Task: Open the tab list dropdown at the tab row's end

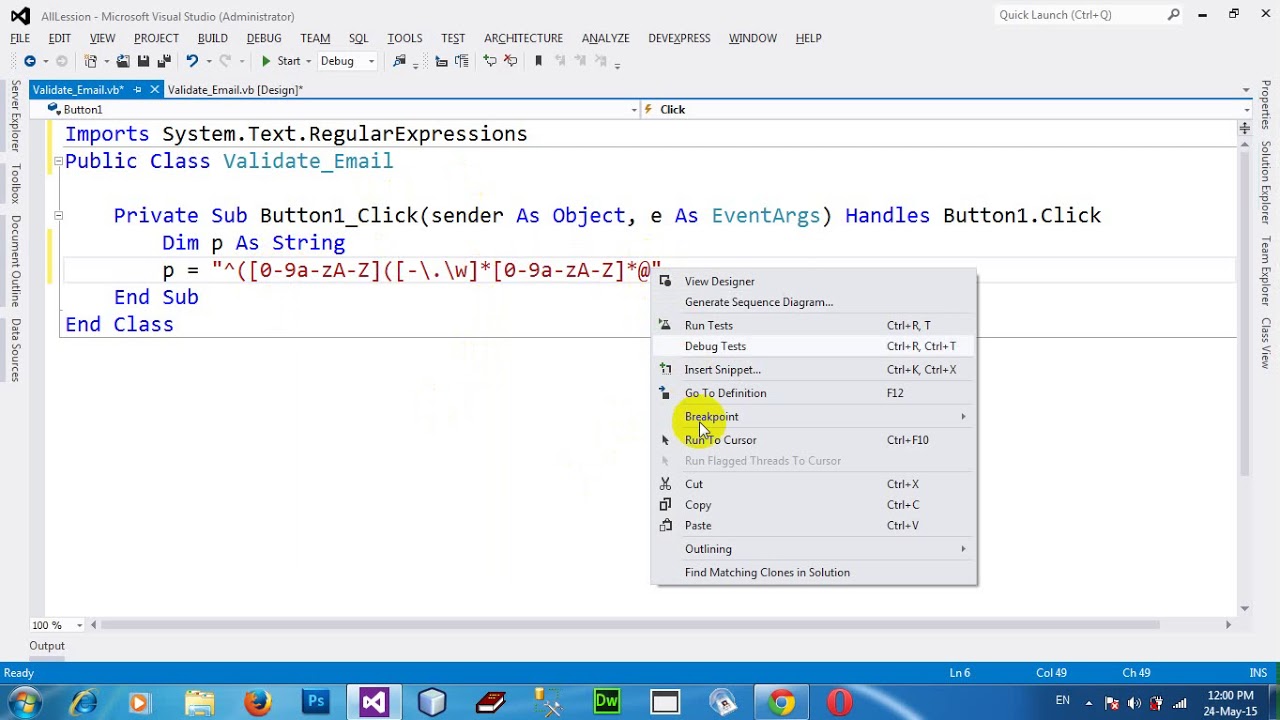Action: tap(1246, 90)
